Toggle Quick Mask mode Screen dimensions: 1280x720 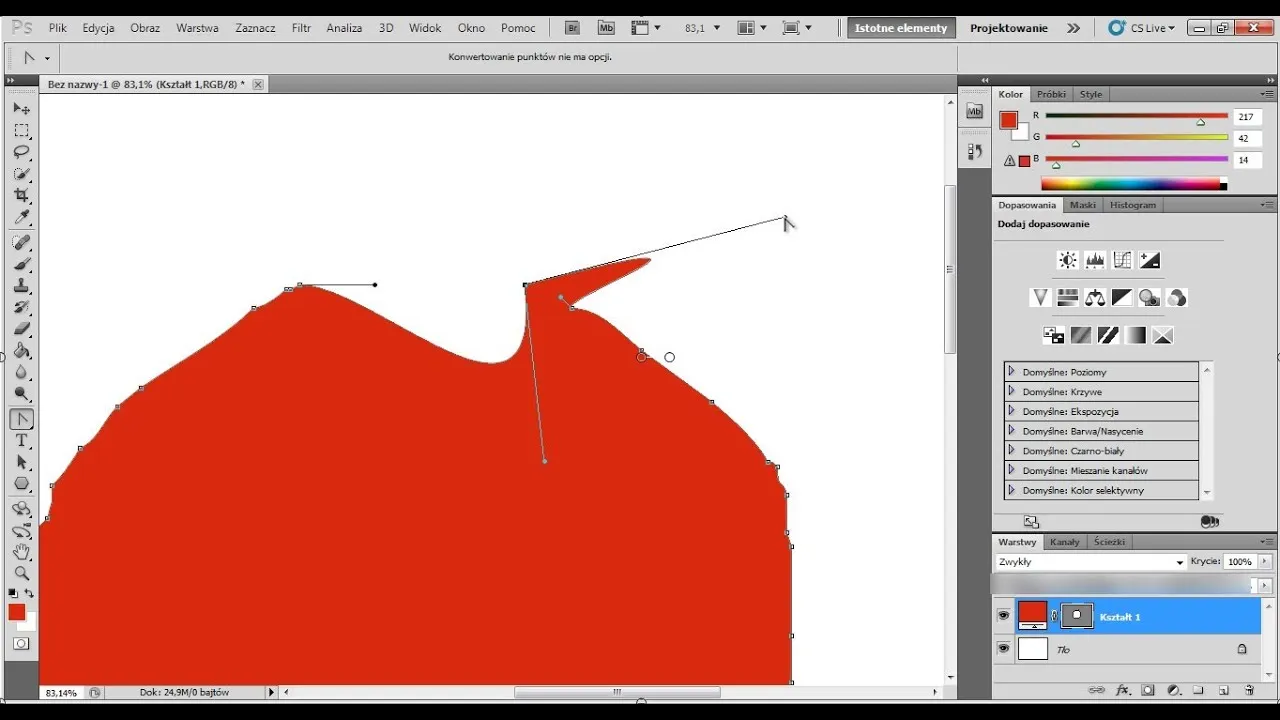pyautogui.click(x=21, y=644)
